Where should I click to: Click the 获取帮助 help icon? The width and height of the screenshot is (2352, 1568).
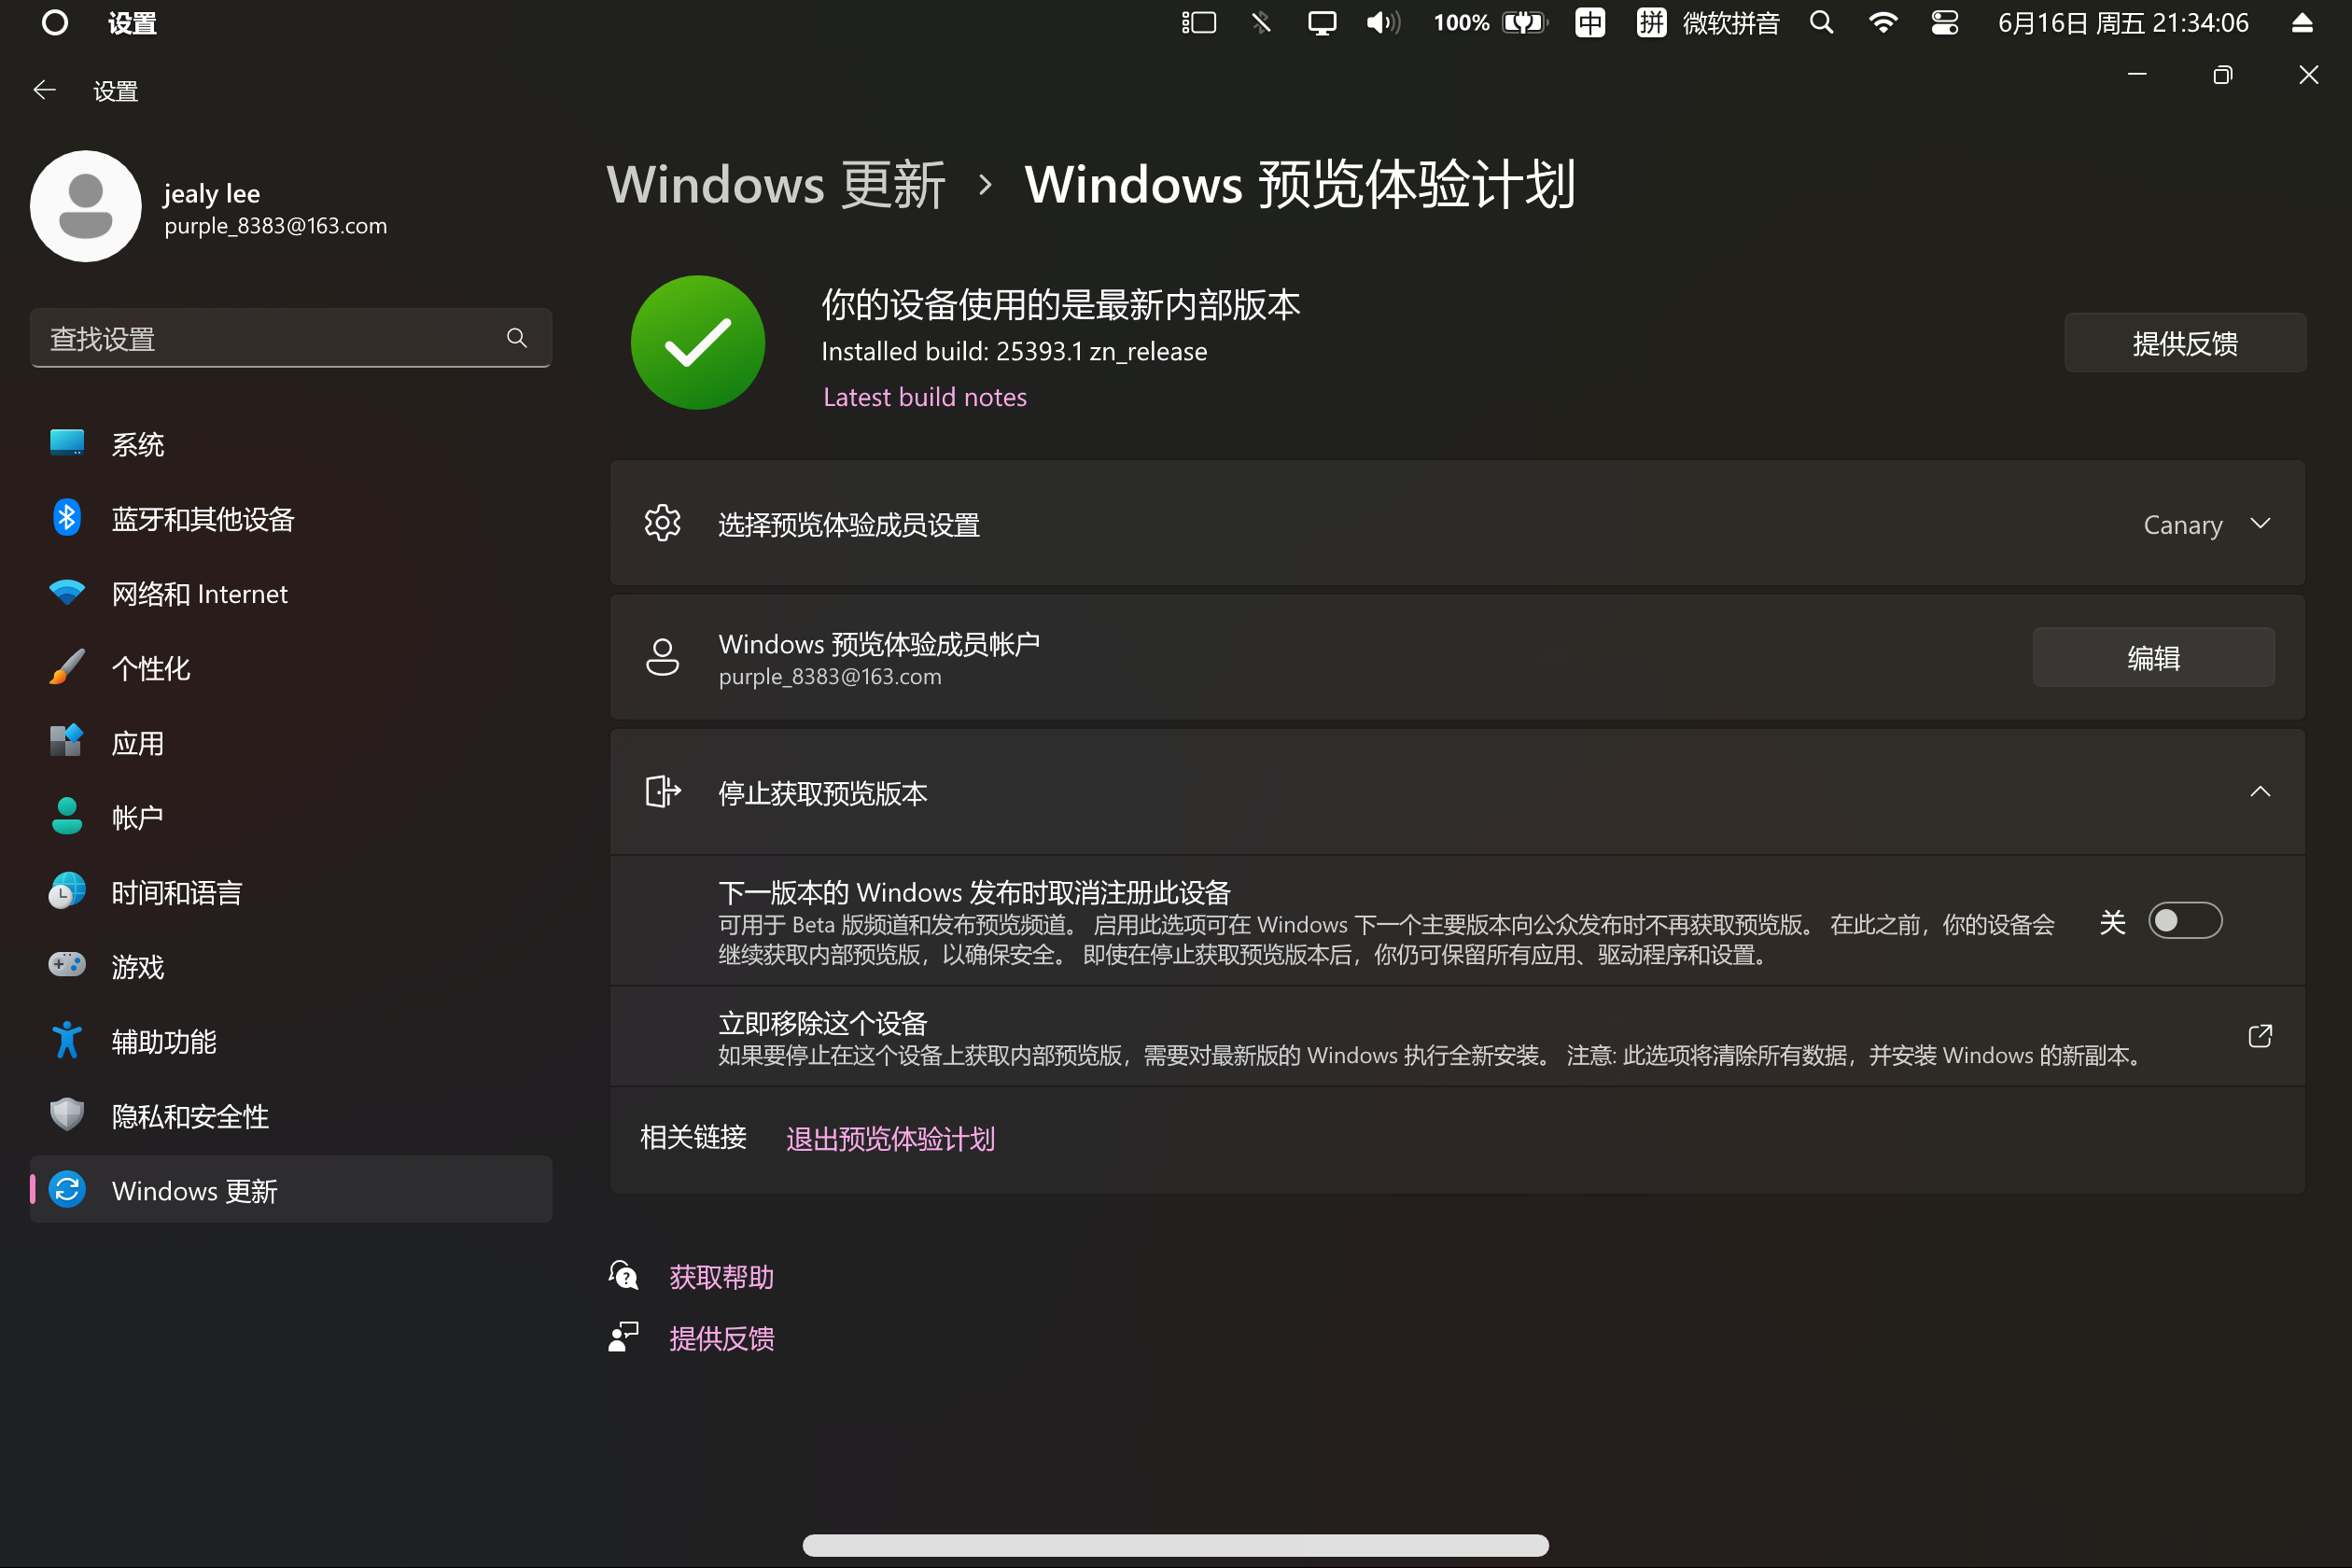tap(623, 1275)
